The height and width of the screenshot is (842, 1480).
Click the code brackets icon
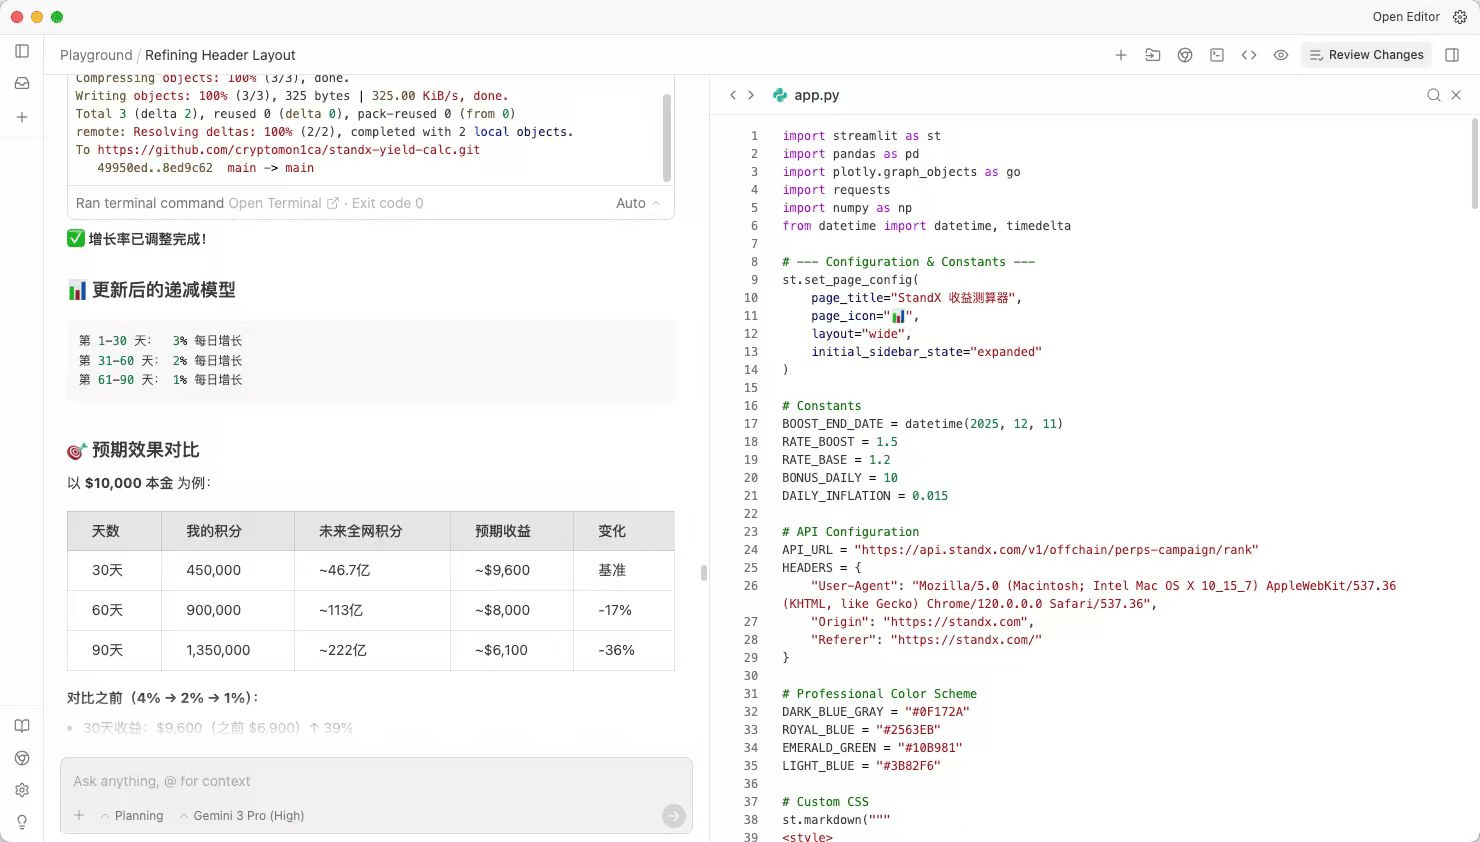click(1249, 55)
